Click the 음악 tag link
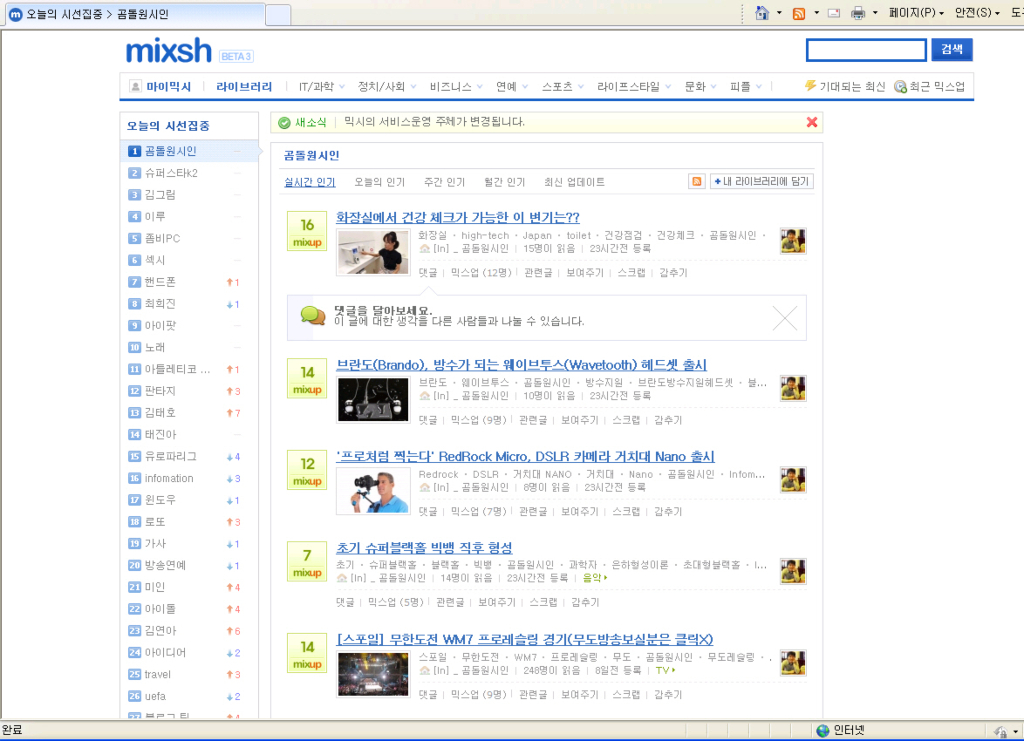Screen dimensions: 1024x741 pyautogui.click(x=594, y=578)
